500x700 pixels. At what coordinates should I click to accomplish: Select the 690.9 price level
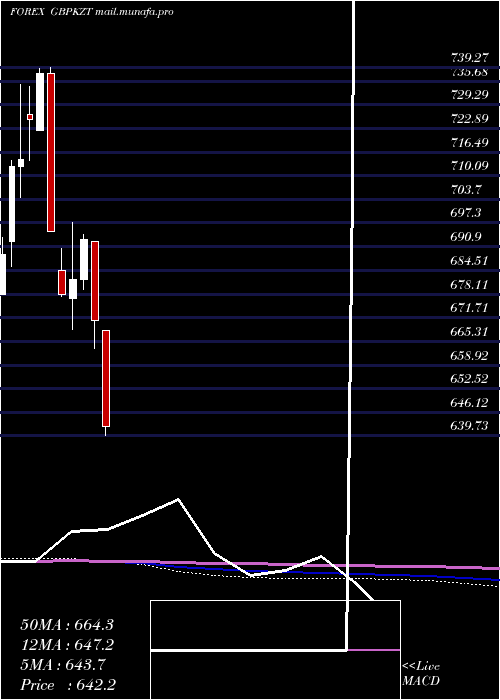click(466, 237)
